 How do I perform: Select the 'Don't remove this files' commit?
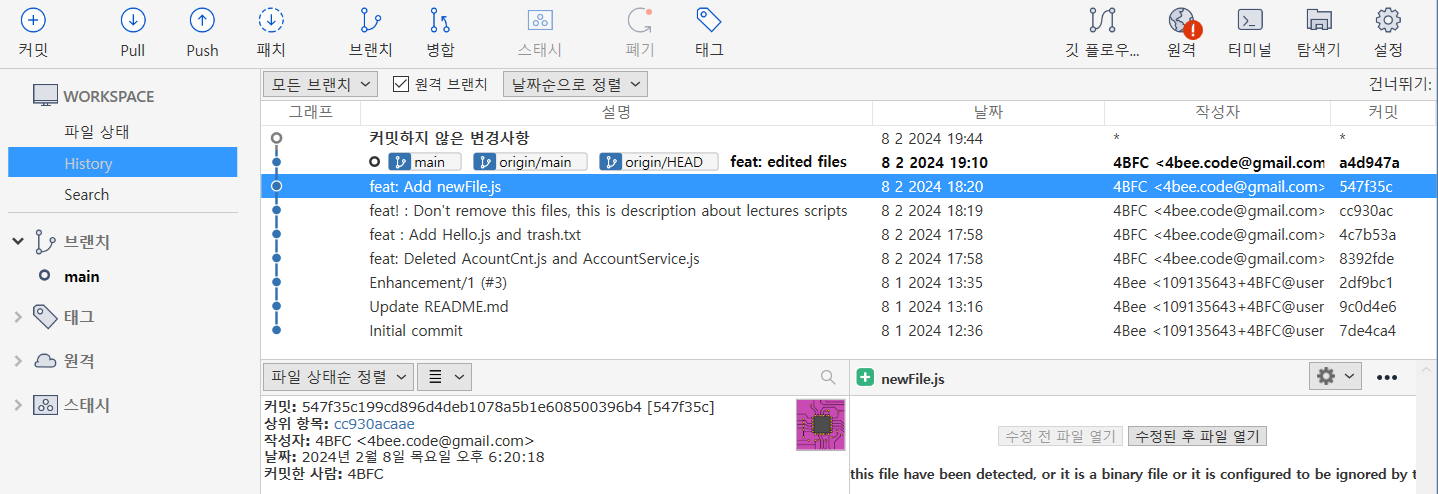point(848,210)
